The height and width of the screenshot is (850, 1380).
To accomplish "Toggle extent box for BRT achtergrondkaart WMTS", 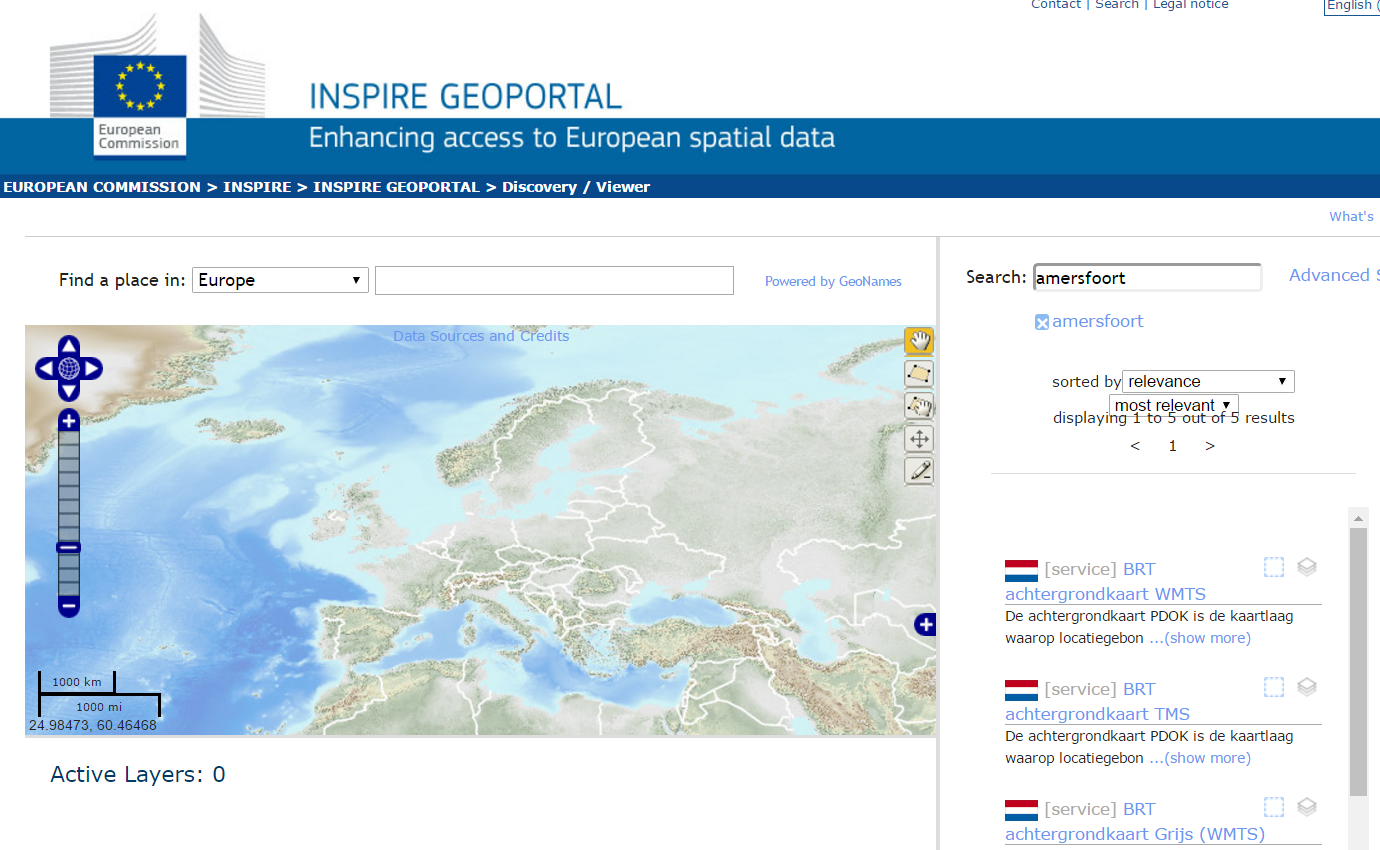I will [x=1273, y=567].
